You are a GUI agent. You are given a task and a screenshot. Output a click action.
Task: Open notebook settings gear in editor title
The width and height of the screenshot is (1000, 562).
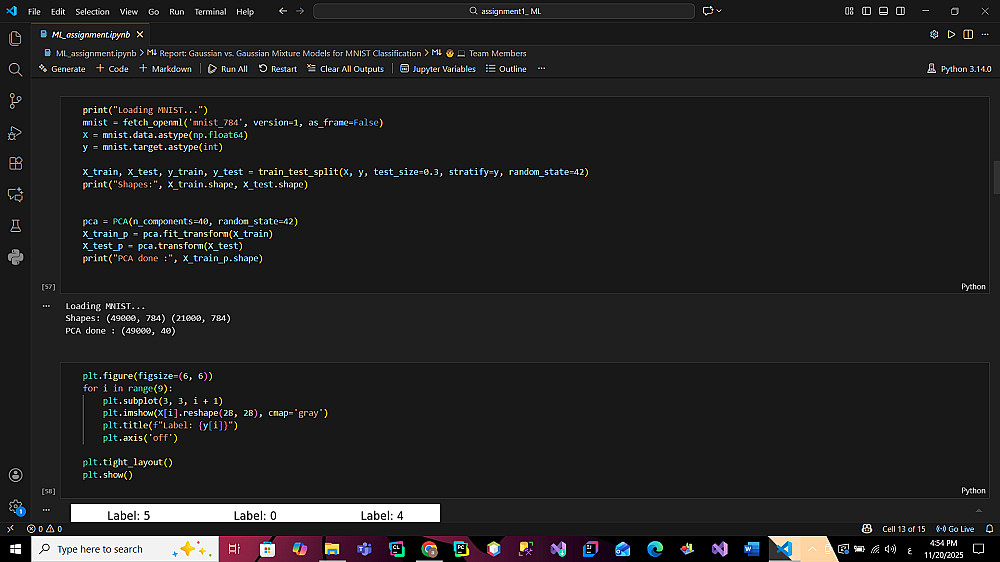pyautogui.click(x=934, y=34)
